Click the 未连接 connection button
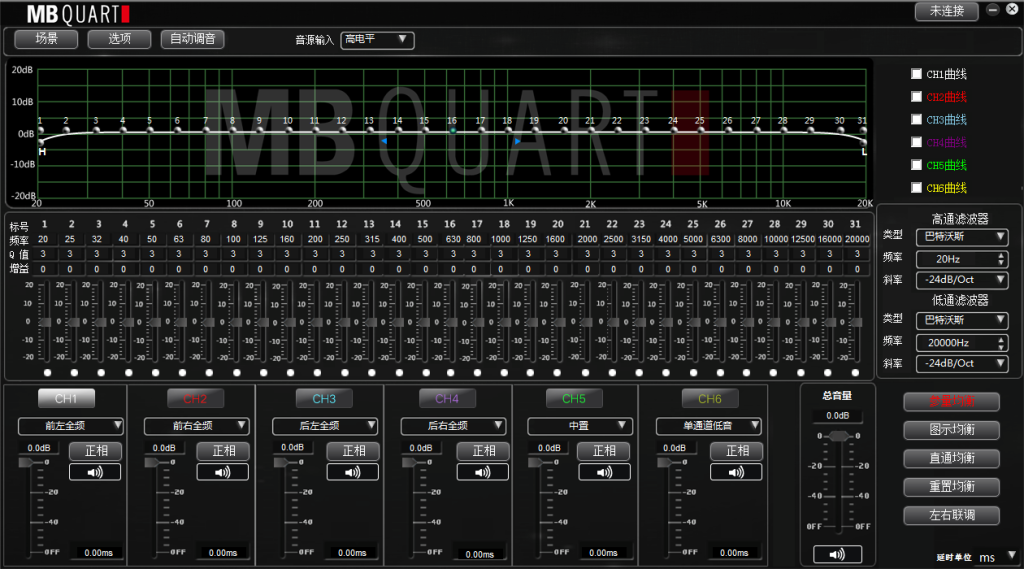The width and height of the screenshot is (1024, 569). click(x=946, y=11)
